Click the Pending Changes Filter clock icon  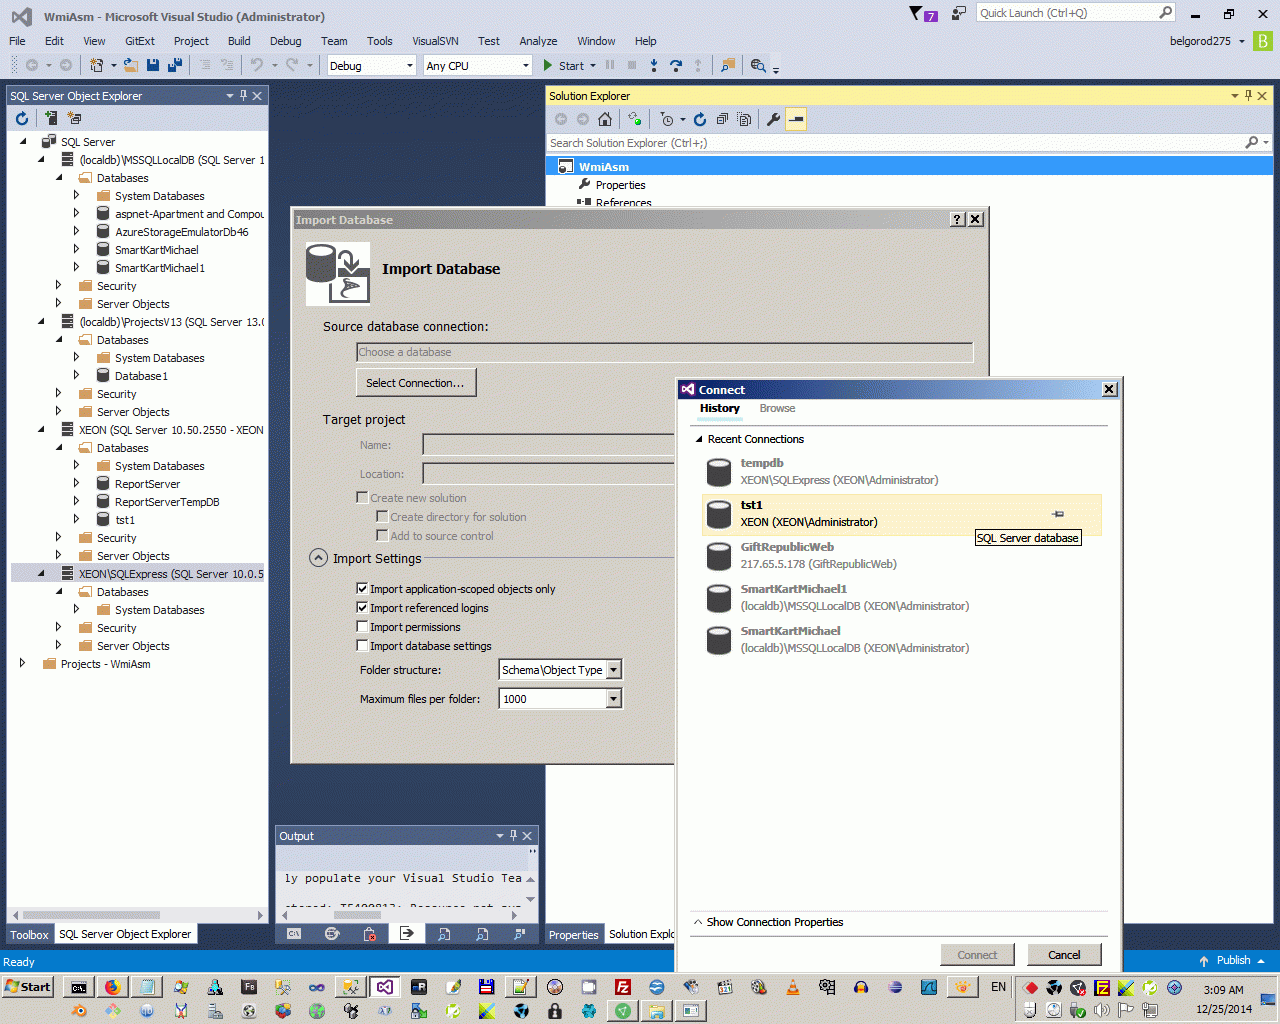tap(667, 119)
